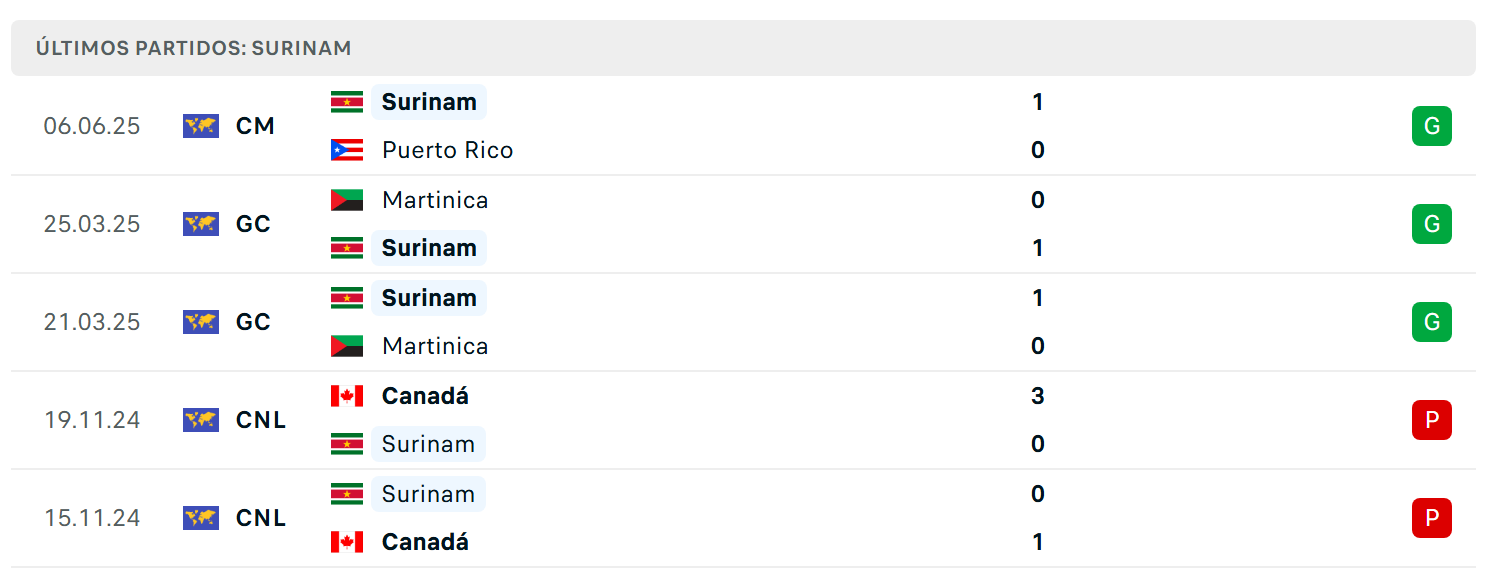
Task: Click the green G badge for 06.06.25 match
Action: [1432, 126]
